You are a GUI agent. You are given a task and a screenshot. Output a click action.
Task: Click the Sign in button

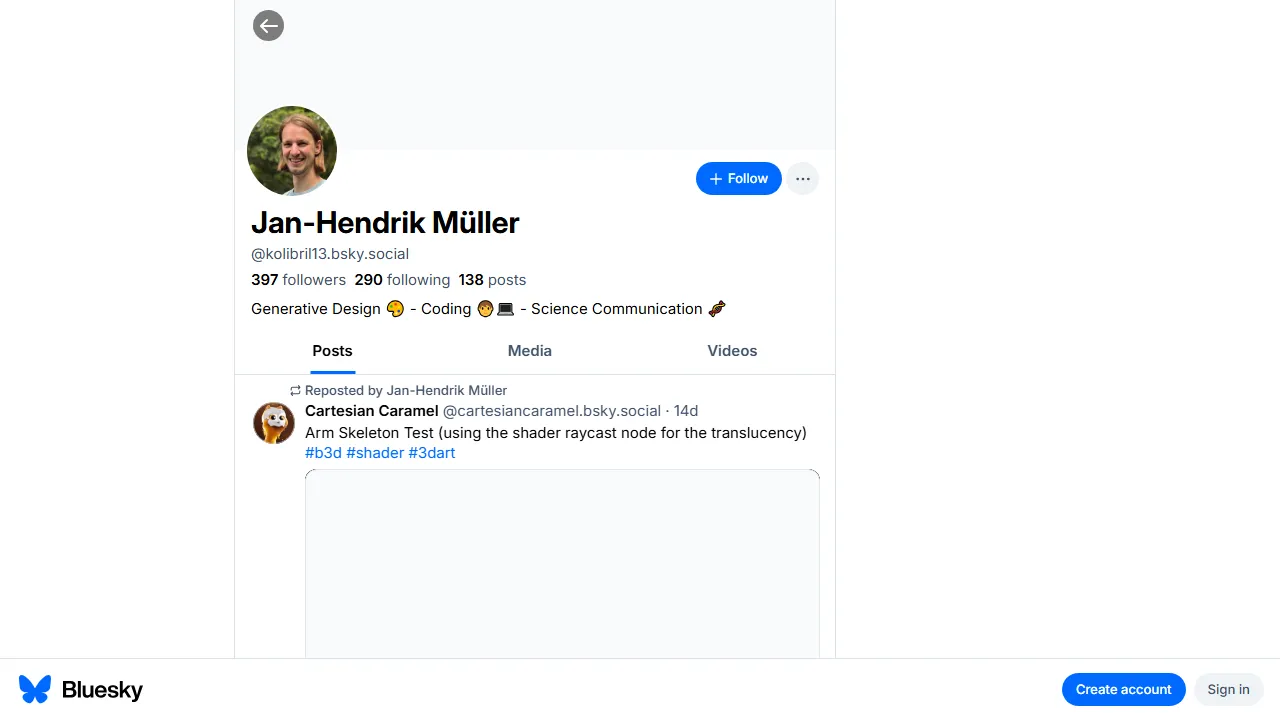[x=1228, y=689]
